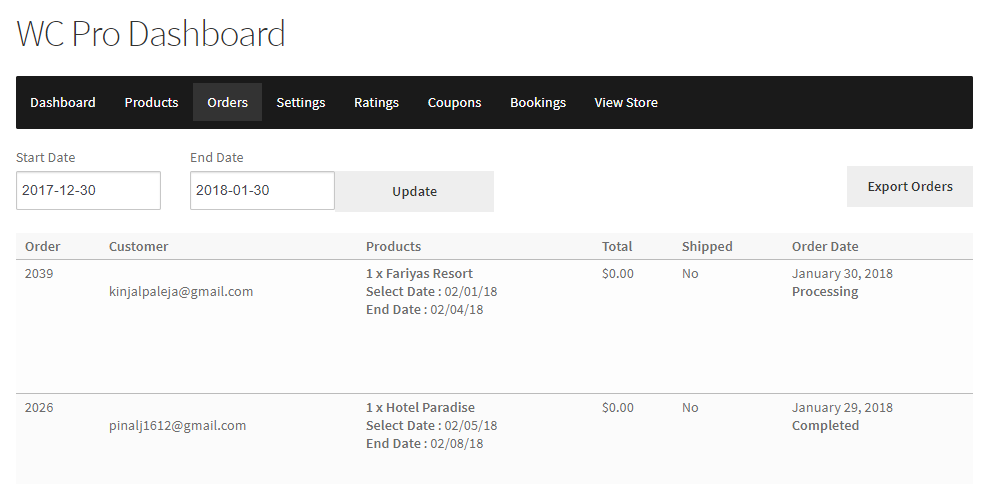This screenshot has height=484, width=990.
Task: Go to the Products tab
Action: pos(151,102)
